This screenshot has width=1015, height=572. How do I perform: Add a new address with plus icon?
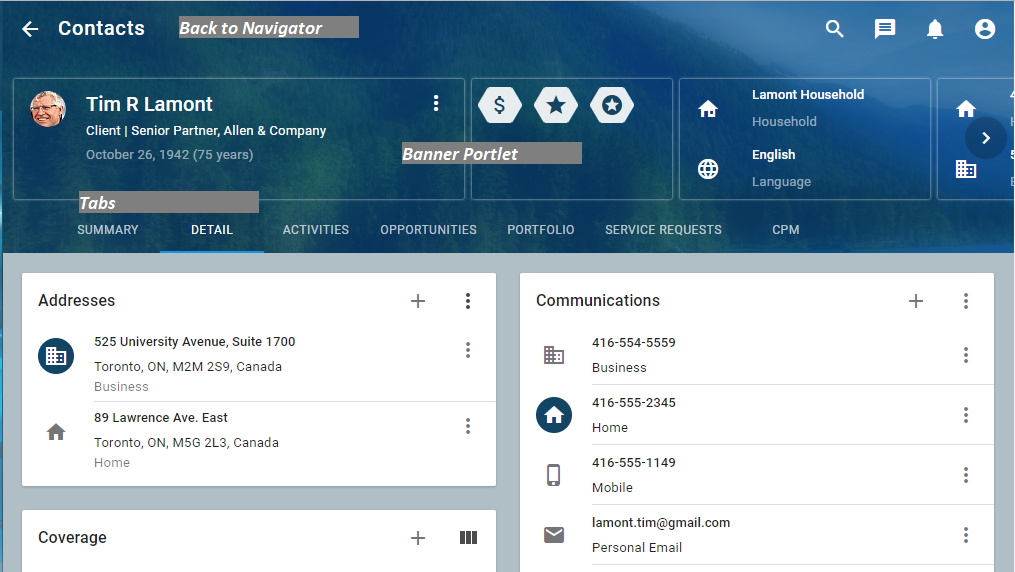tap(418, 301)
